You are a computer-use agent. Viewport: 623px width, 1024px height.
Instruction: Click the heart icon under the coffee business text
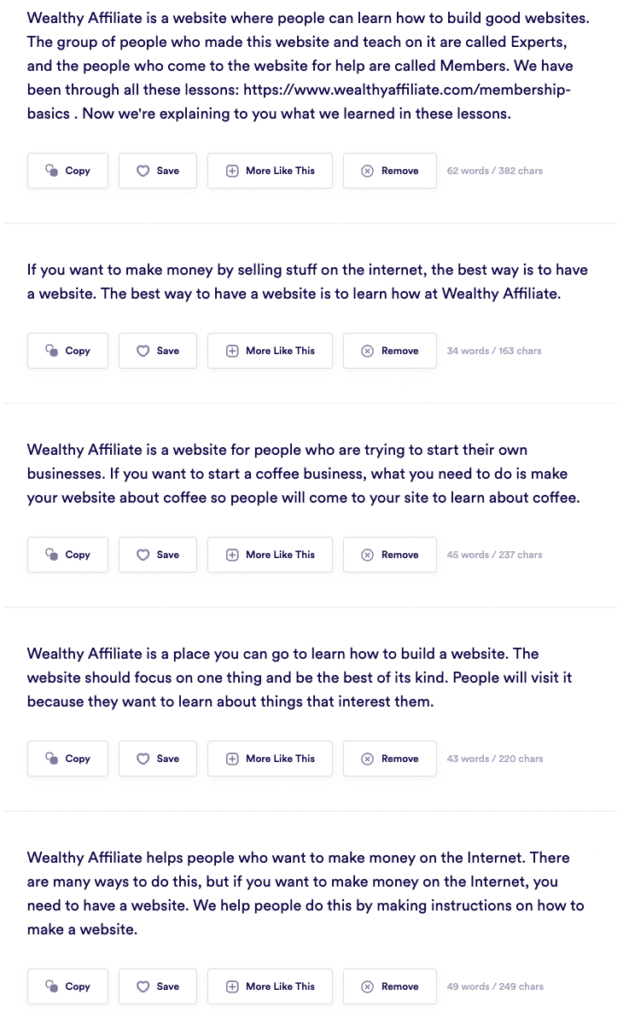(x=142, y=555)
